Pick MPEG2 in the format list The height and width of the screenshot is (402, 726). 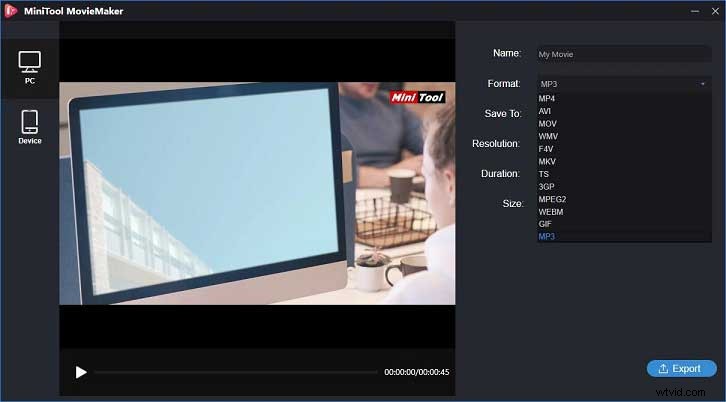point(624,199)
